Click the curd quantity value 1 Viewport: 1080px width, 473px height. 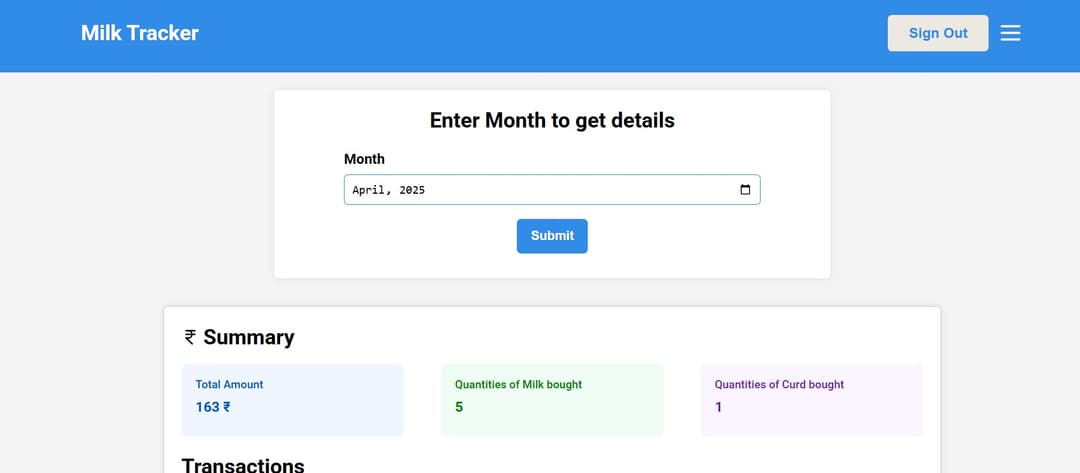pyautogui.click(x=718, y=407)
